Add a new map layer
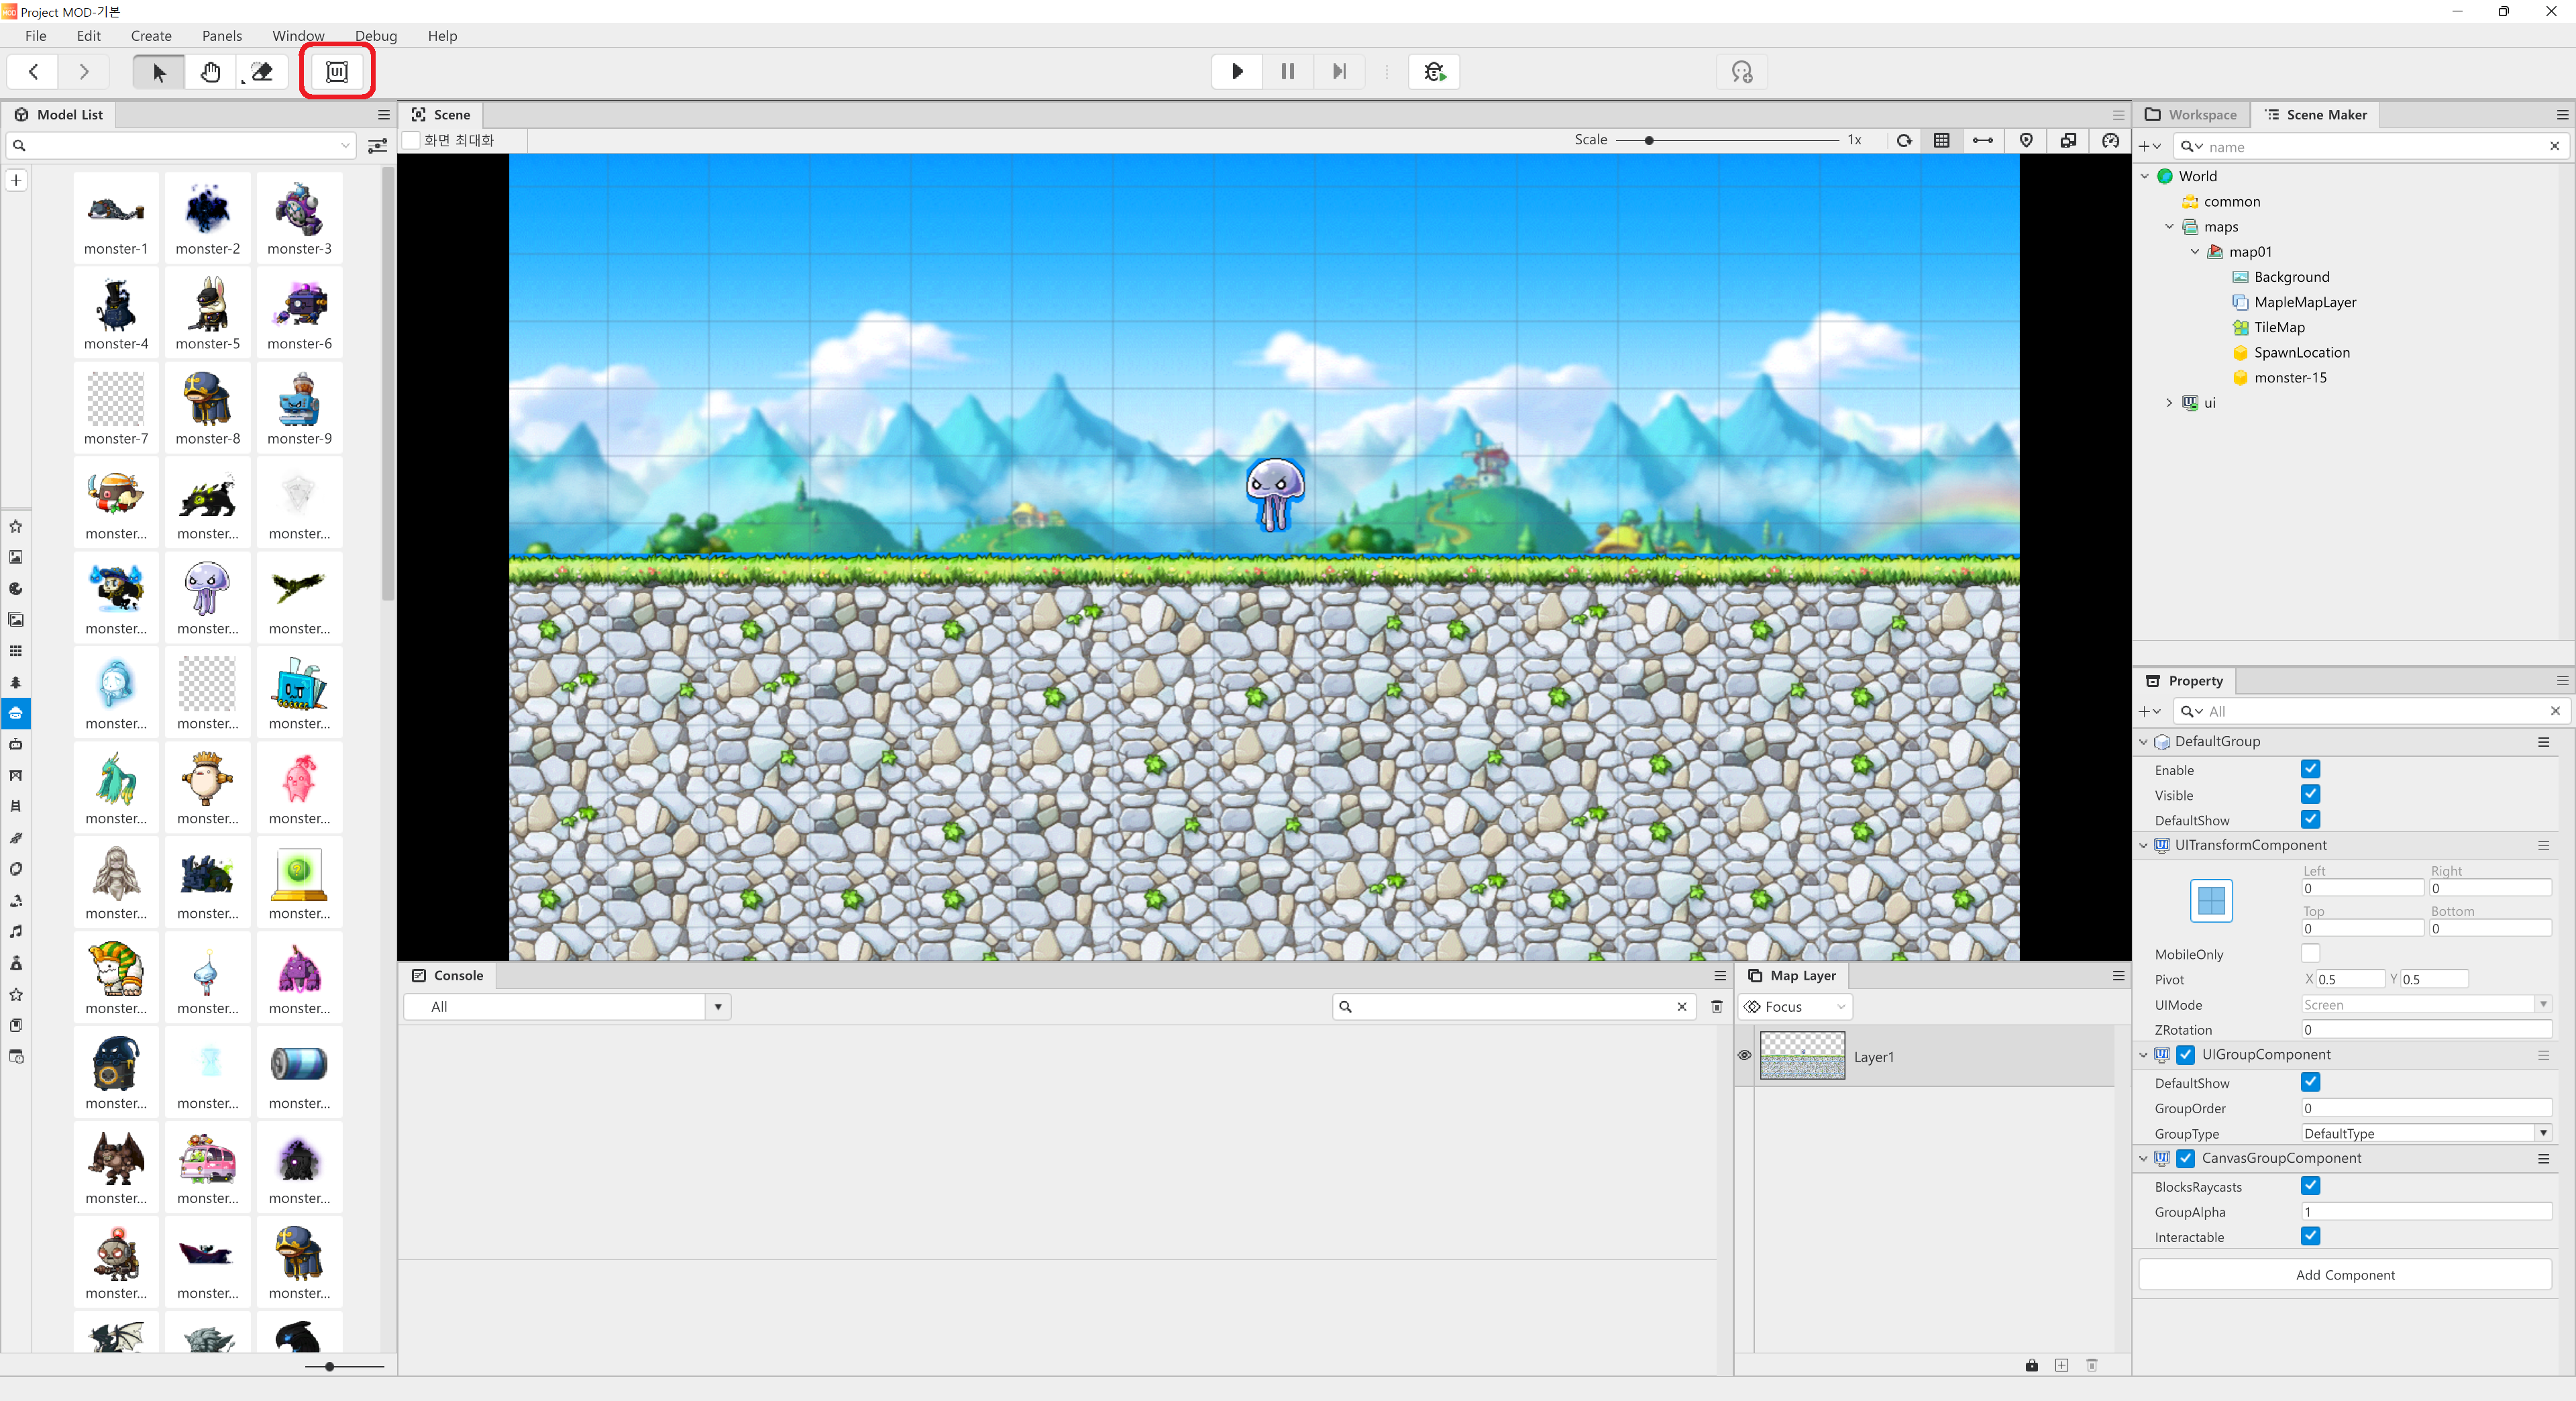The height and width of the screenshot is (1401, 2576). coord(2062,1365)
